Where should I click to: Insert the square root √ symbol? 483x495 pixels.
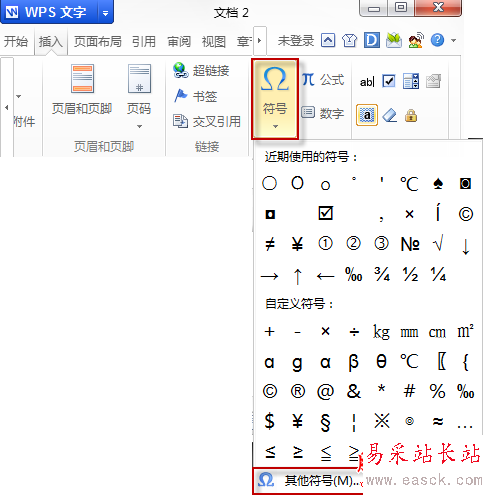[438, 244]
